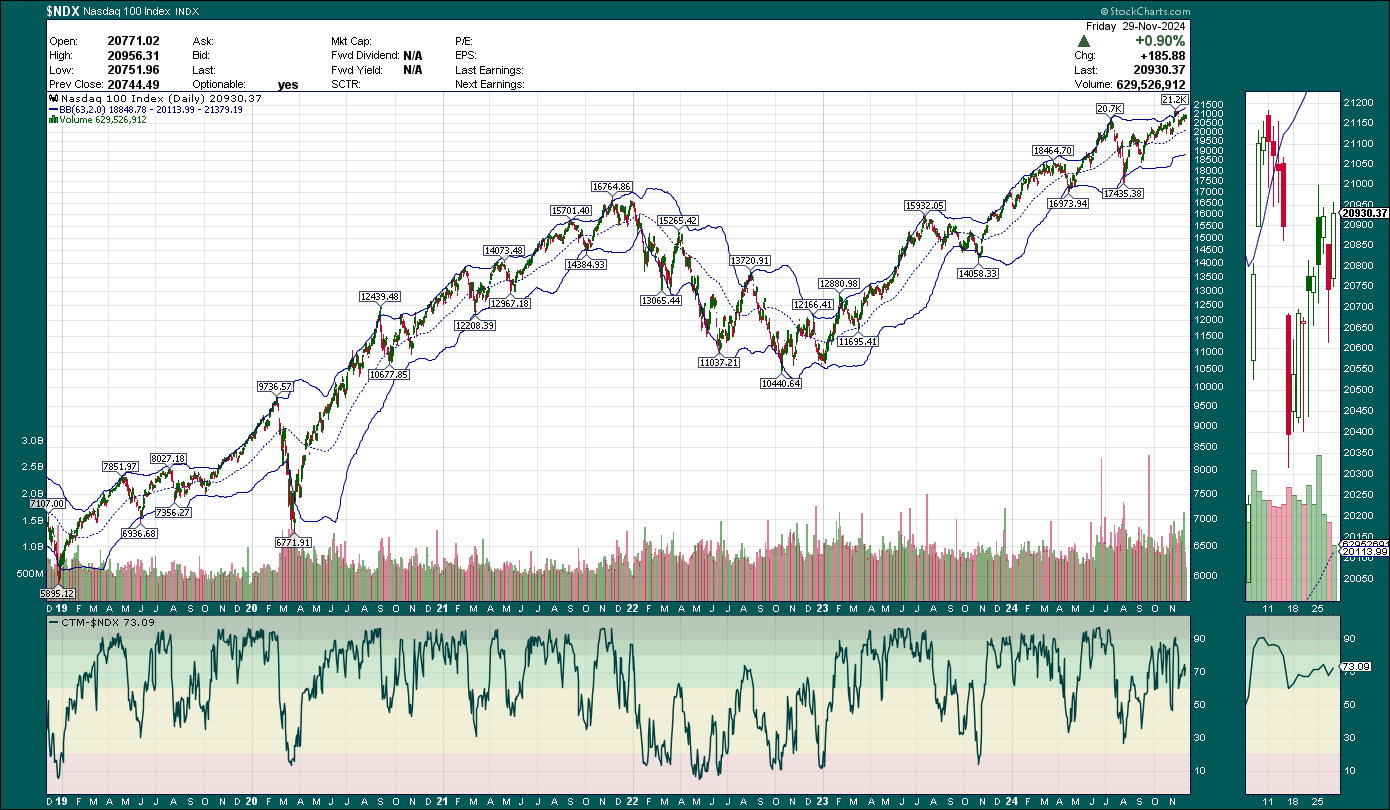Click the 16764.86 peak price label
This screenshot has height=810, width=1390.
pyautogui.click(x=611, y=187)
